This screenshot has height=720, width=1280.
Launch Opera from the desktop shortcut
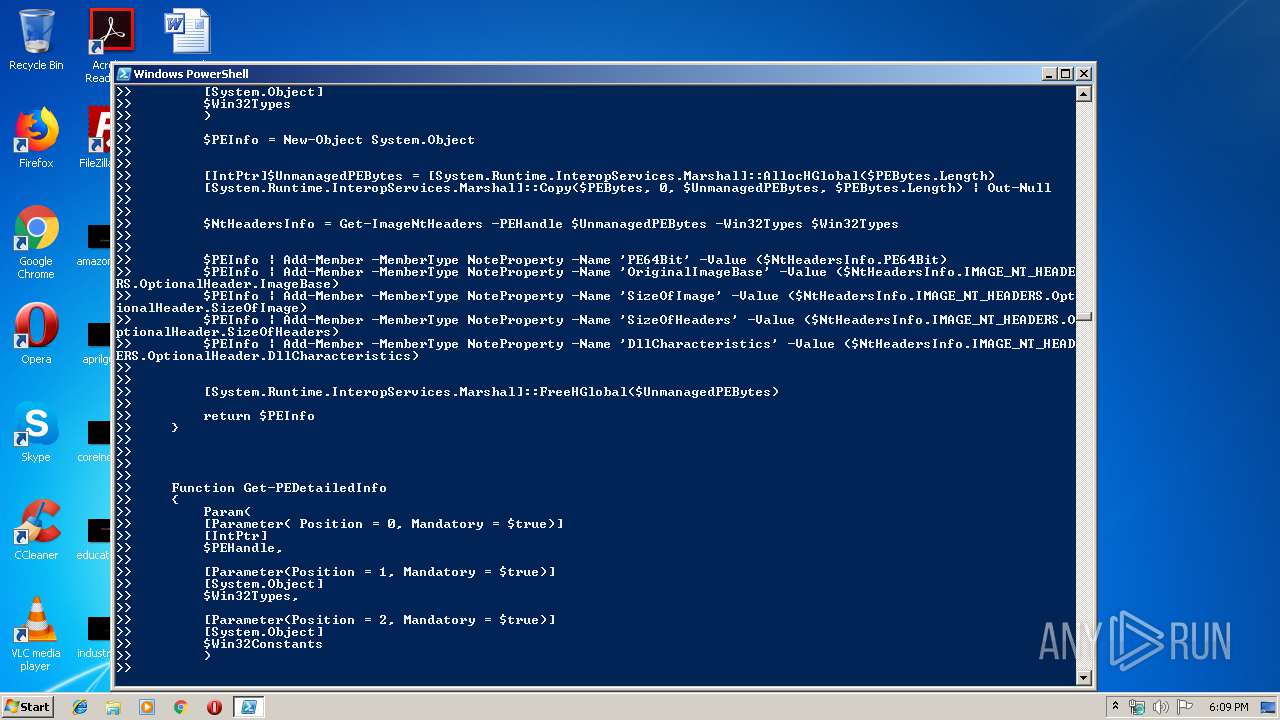36,334
